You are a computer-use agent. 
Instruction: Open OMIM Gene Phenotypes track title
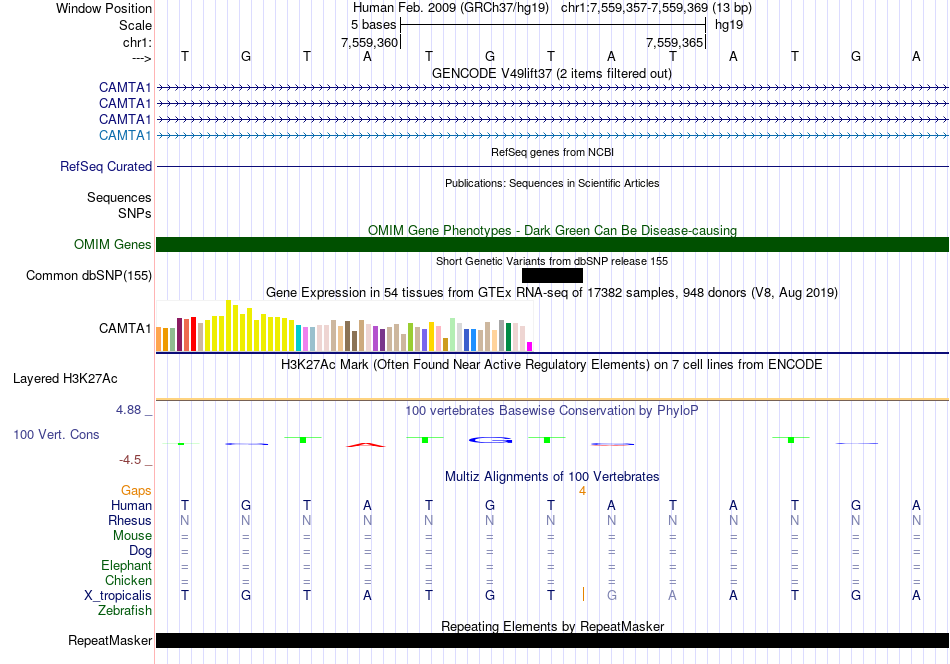click(x=552, y=230)
